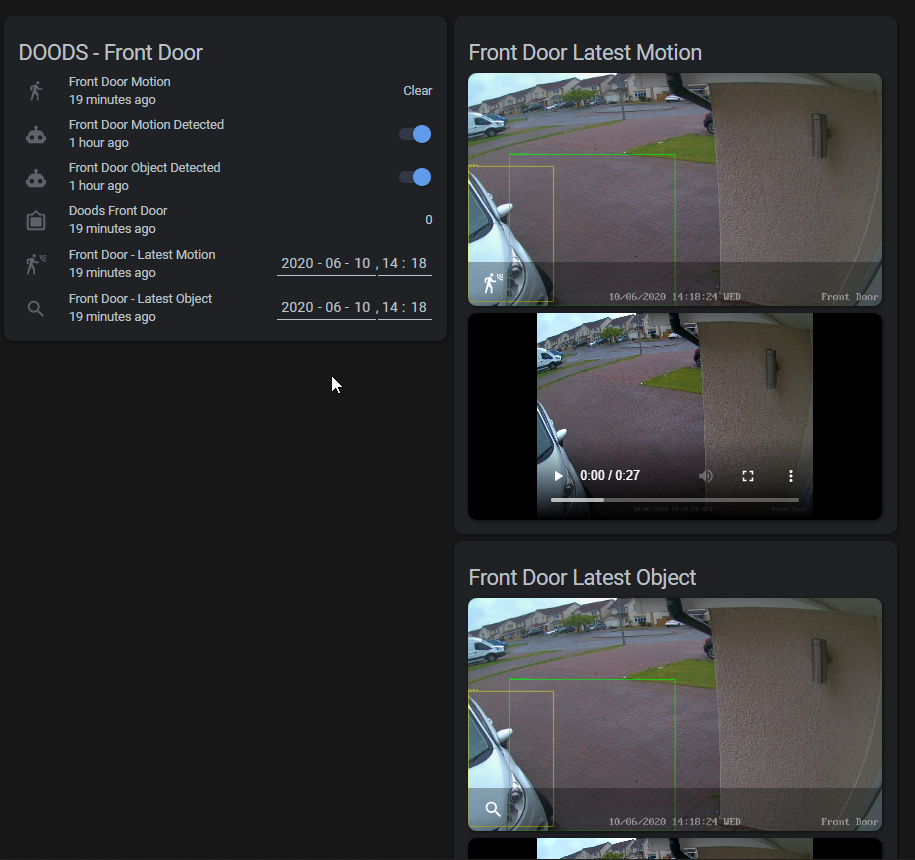
Task: Click the motion overlay icon on the Latest Motion snapshot
Action: pos(490,283)
